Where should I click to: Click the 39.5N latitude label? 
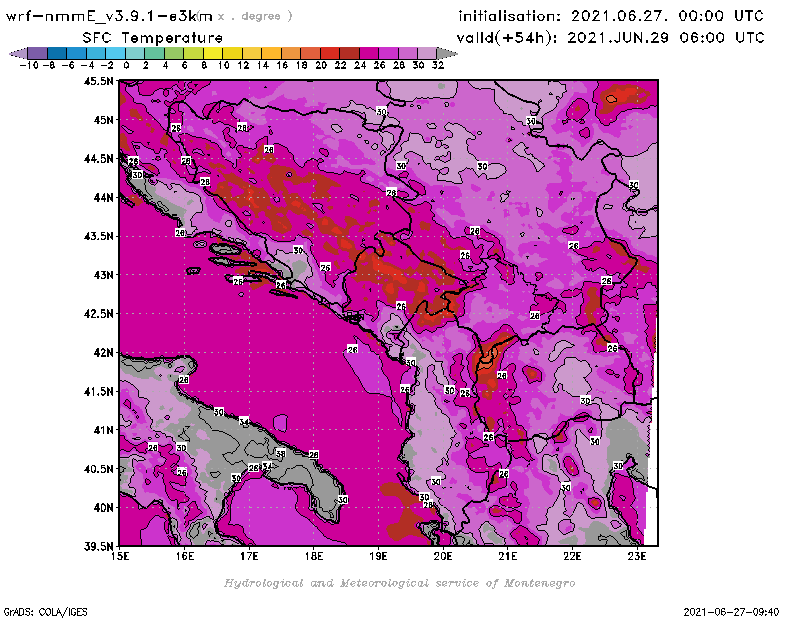click(98, 547)
